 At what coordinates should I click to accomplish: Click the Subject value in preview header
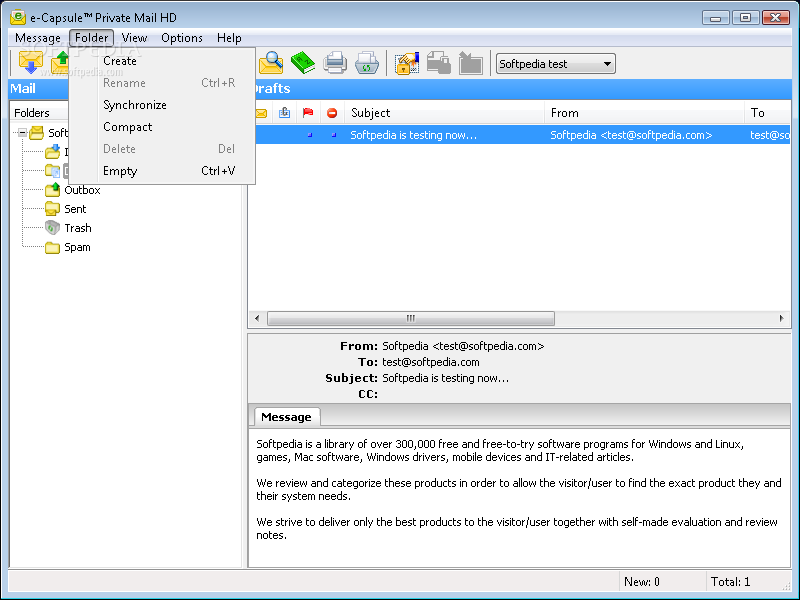point(445,378)
